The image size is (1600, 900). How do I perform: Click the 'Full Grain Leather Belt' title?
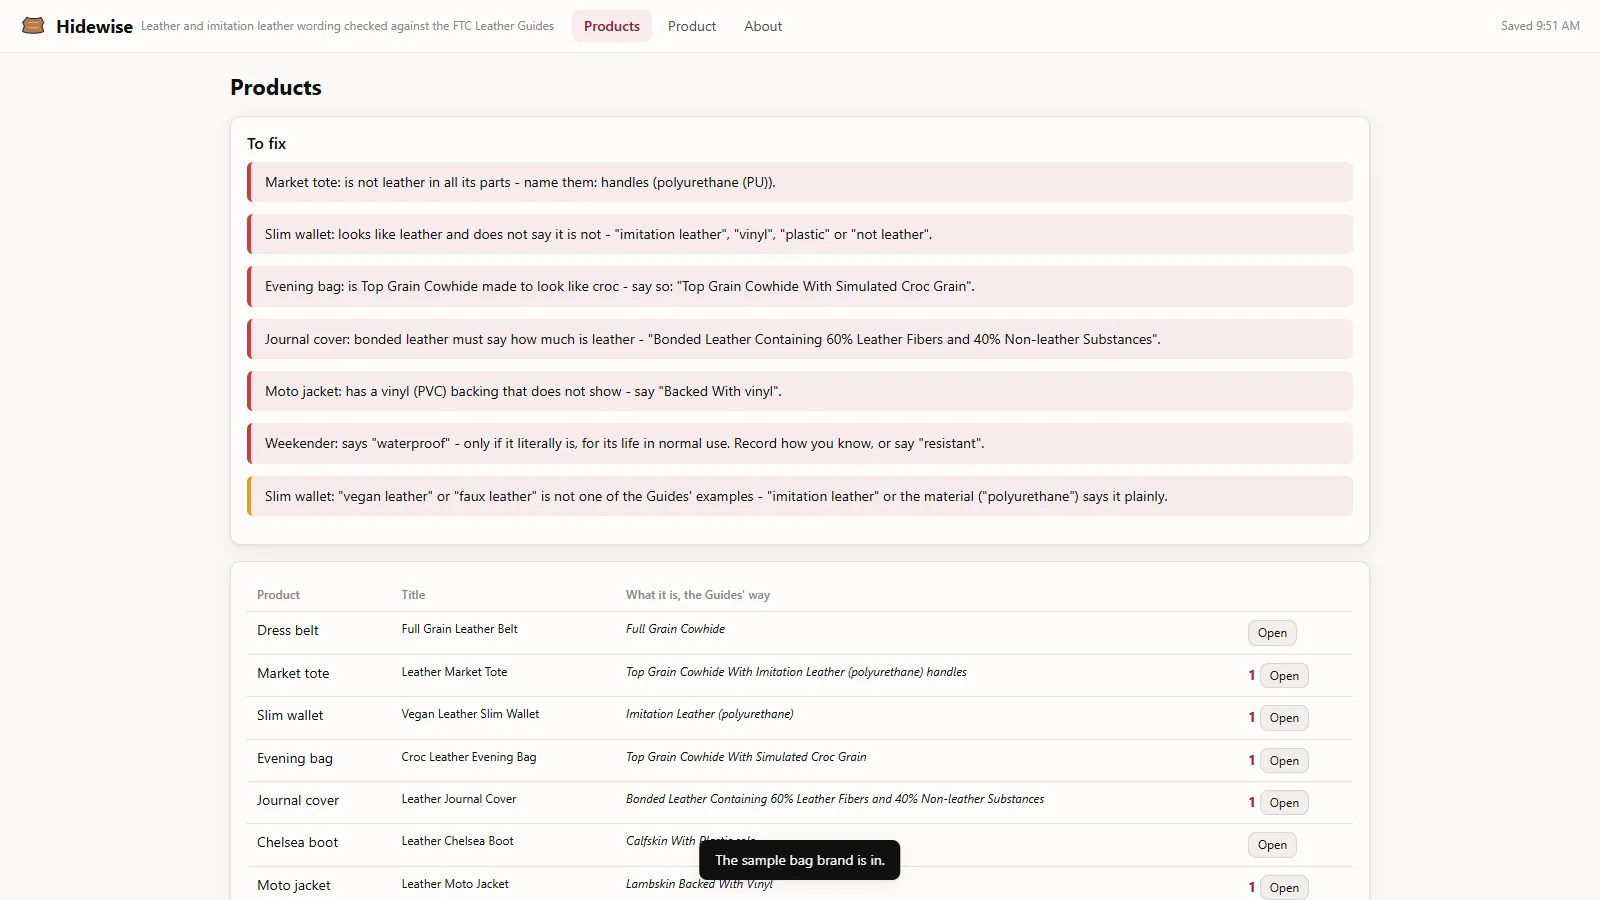pyautogui.click(x=459, y=629)
